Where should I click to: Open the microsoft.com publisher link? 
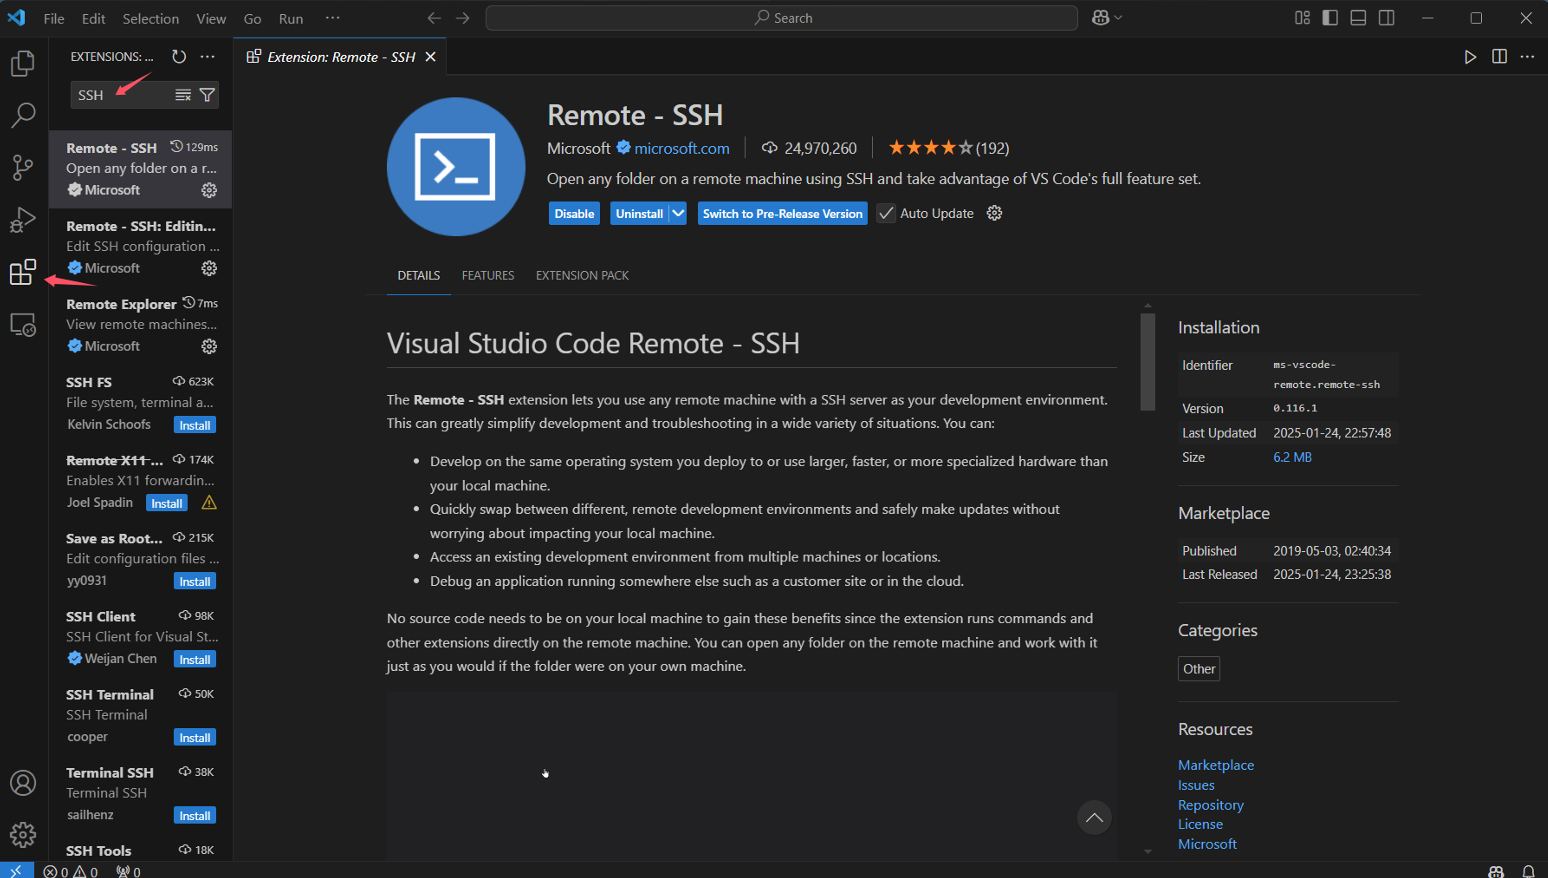(681, 148)
